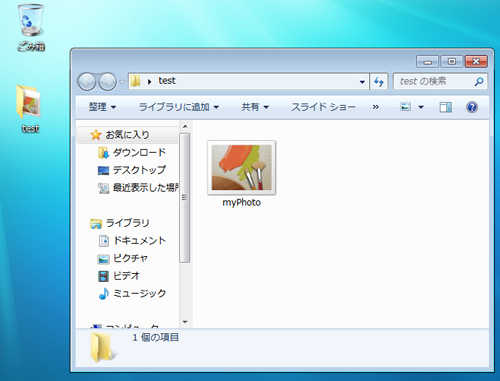The width and height of the screenshot is (500, 381).
Task: Open help via question mark icon
Action: point(472,107)
